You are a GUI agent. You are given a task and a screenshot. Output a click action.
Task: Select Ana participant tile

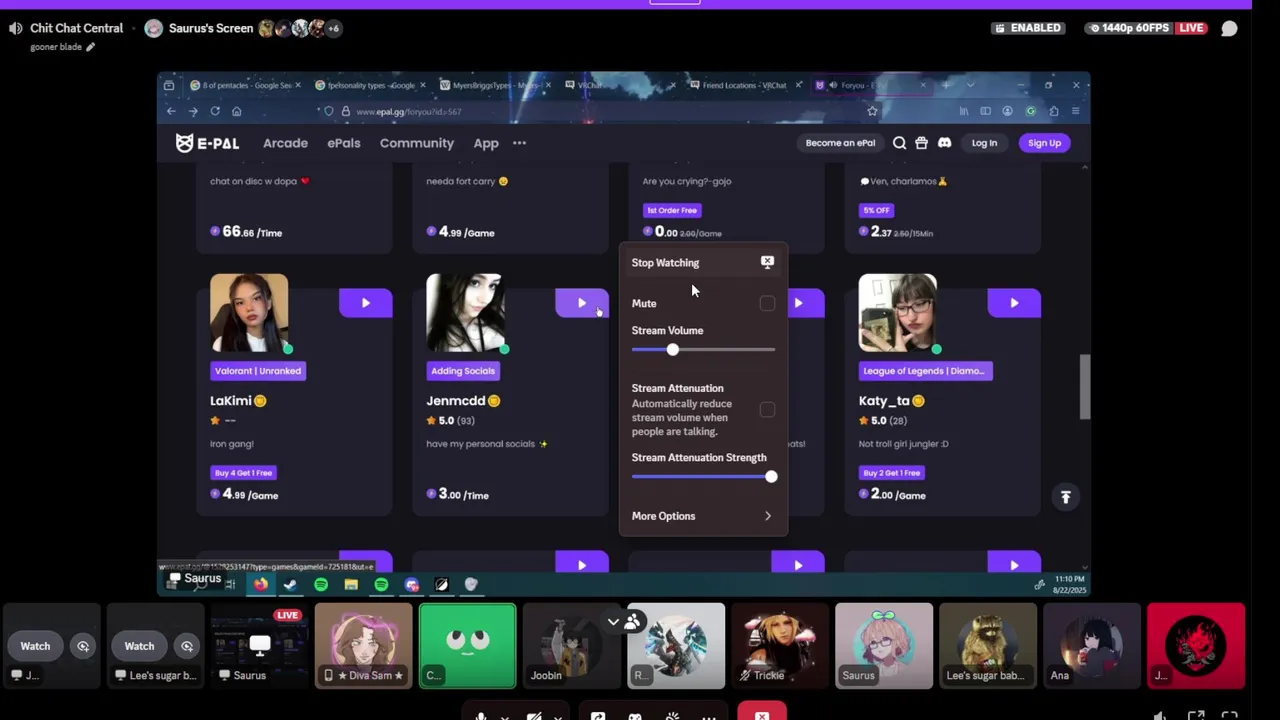[x=1092, y=646]
